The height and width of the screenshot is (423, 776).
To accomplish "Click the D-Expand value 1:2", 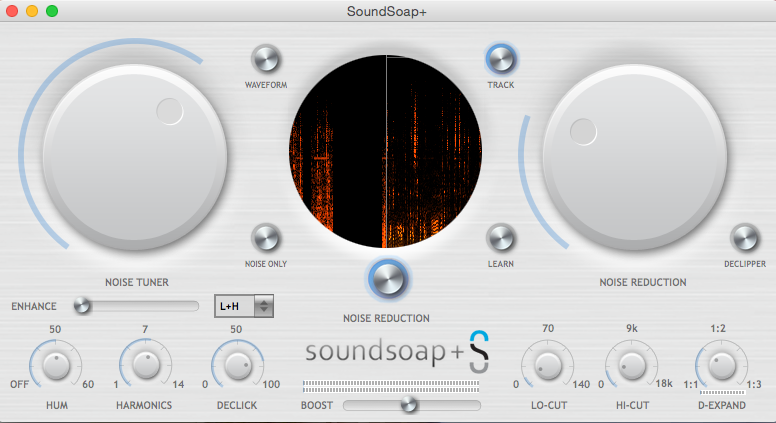I will 718,328.
